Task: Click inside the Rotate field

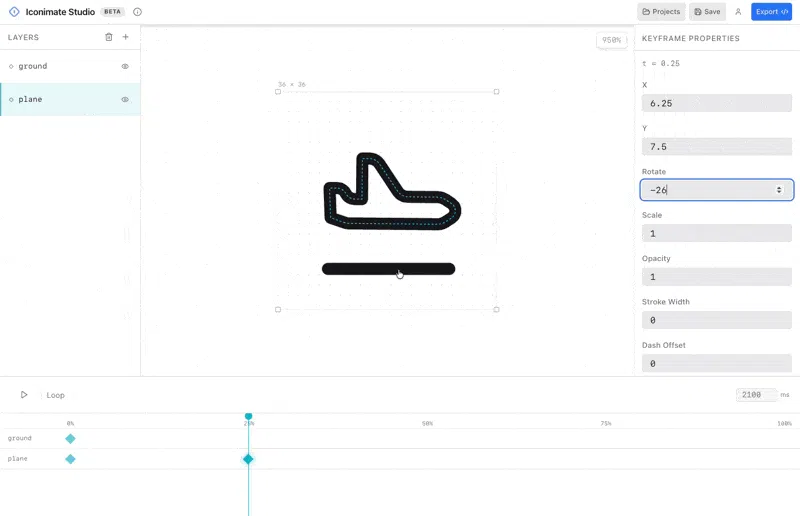Action: point(716,190)
